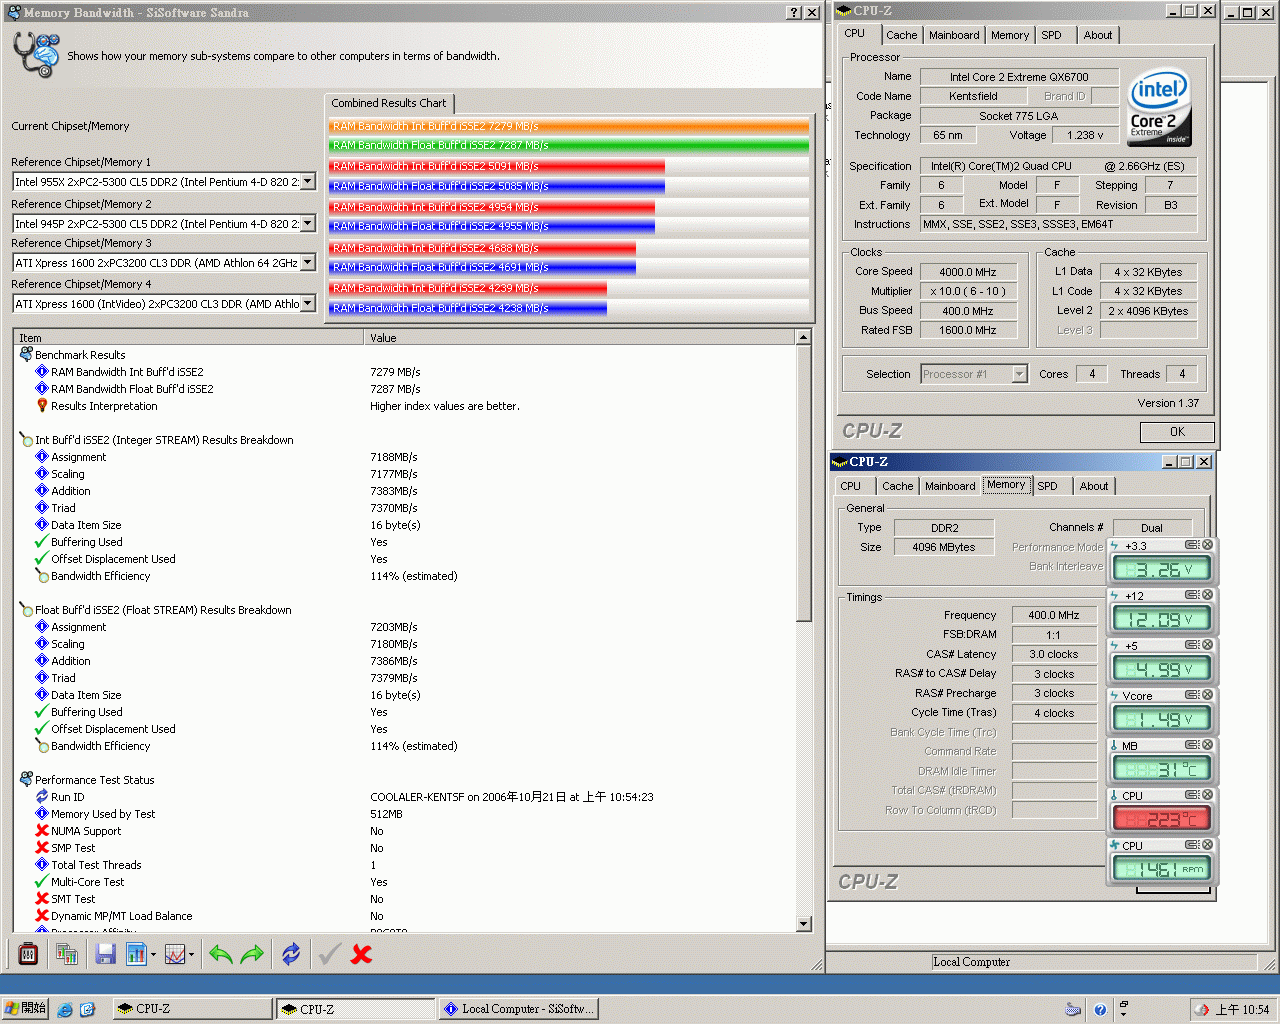The image size is (1280, 1024).
Task: Select the Combined Results Chart tab
Action: pos(389,103)
